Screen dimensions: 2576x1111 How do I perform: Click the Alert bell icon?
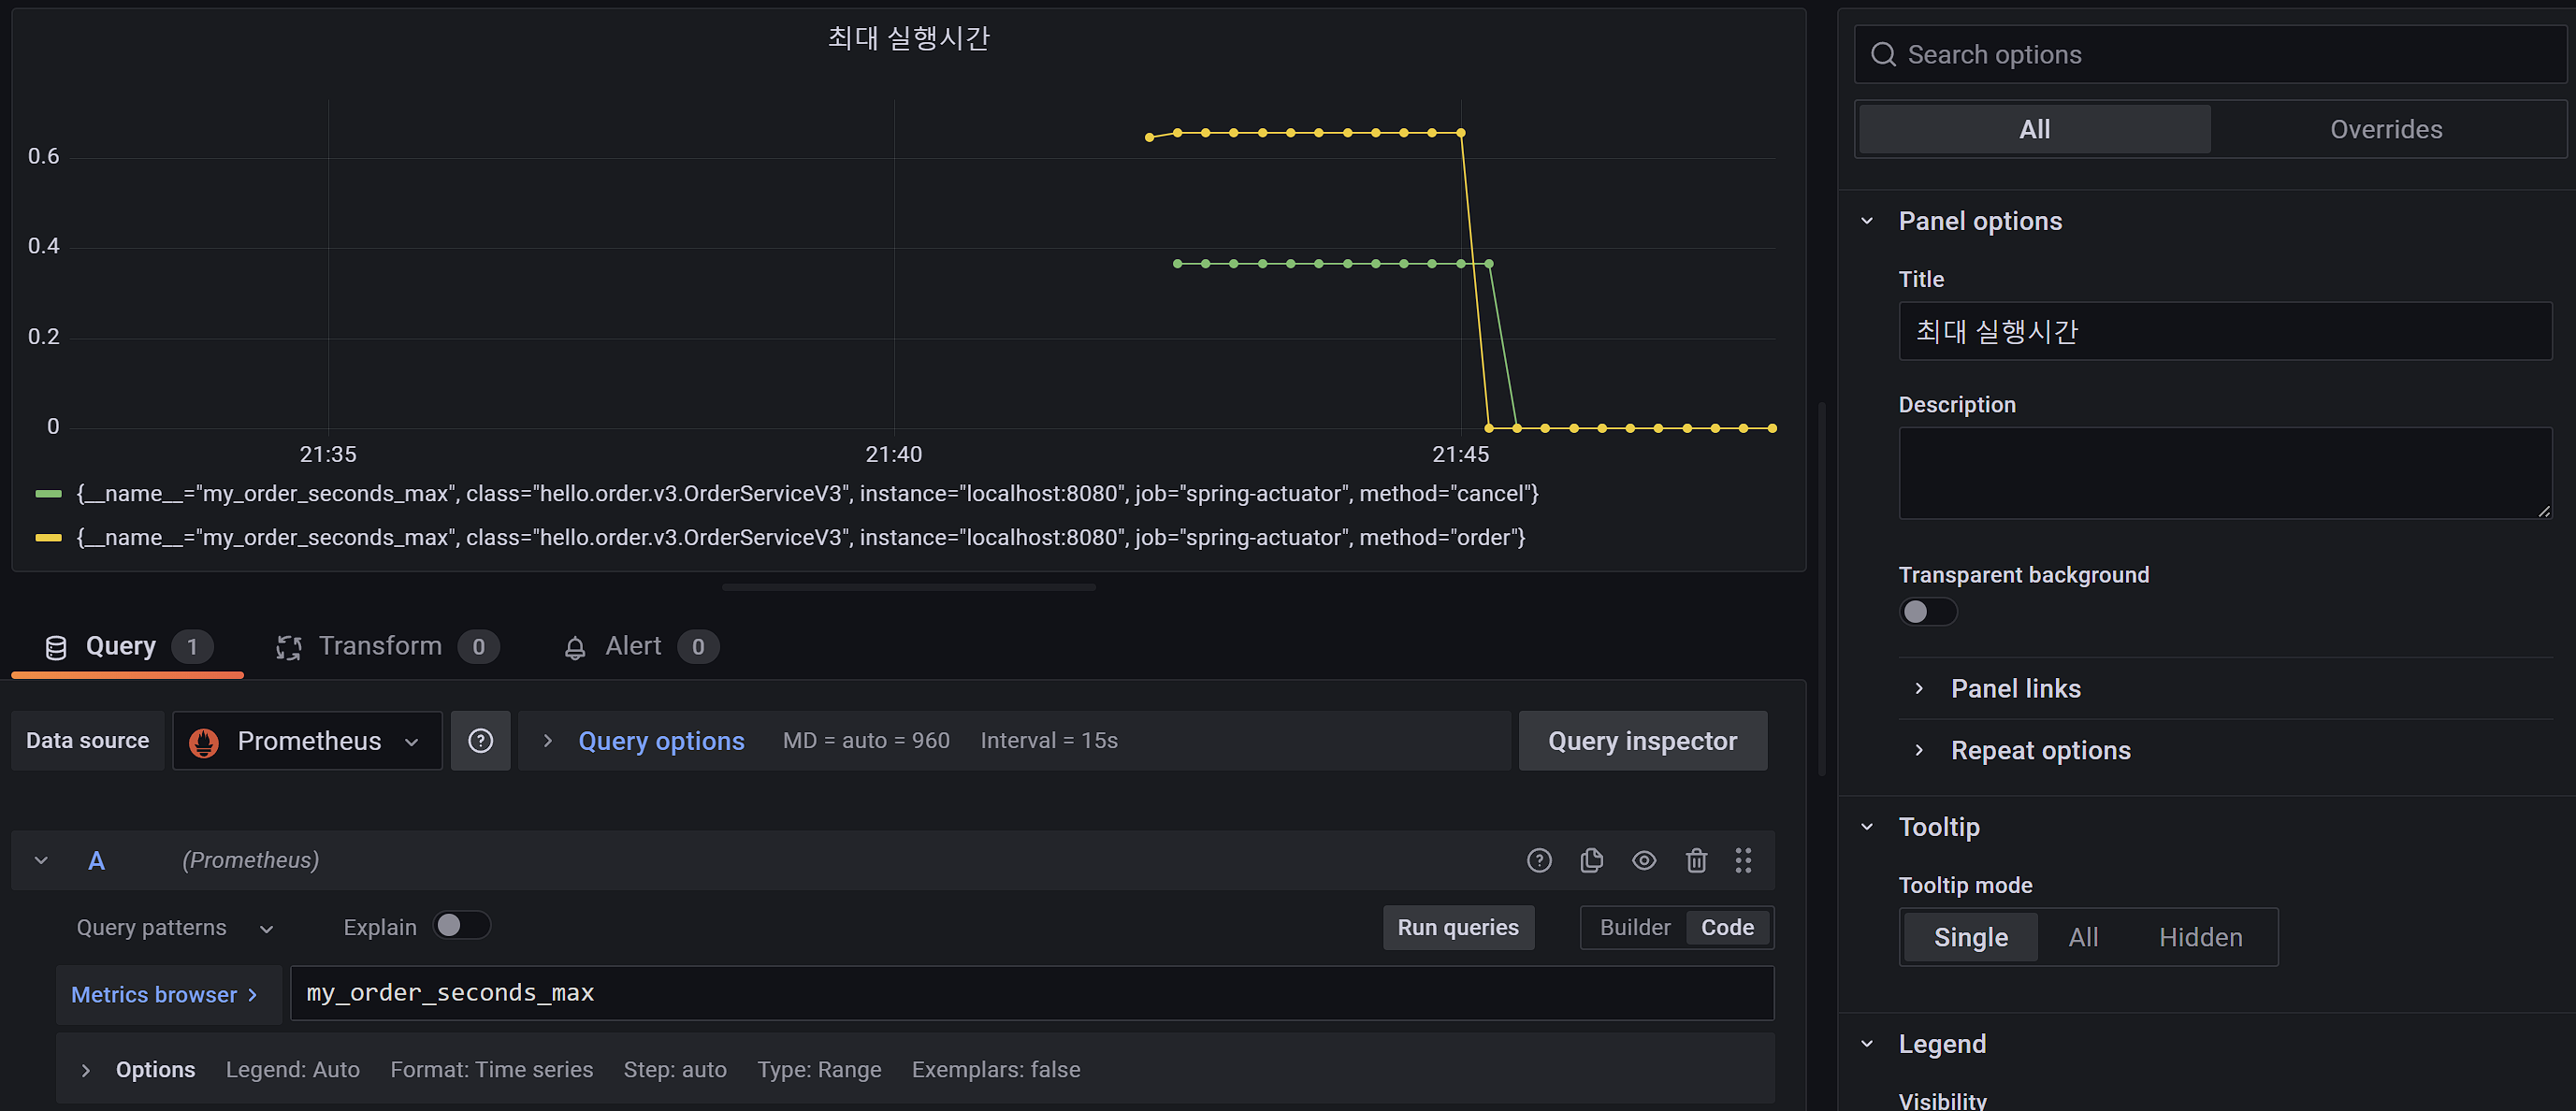pos(575,648)
